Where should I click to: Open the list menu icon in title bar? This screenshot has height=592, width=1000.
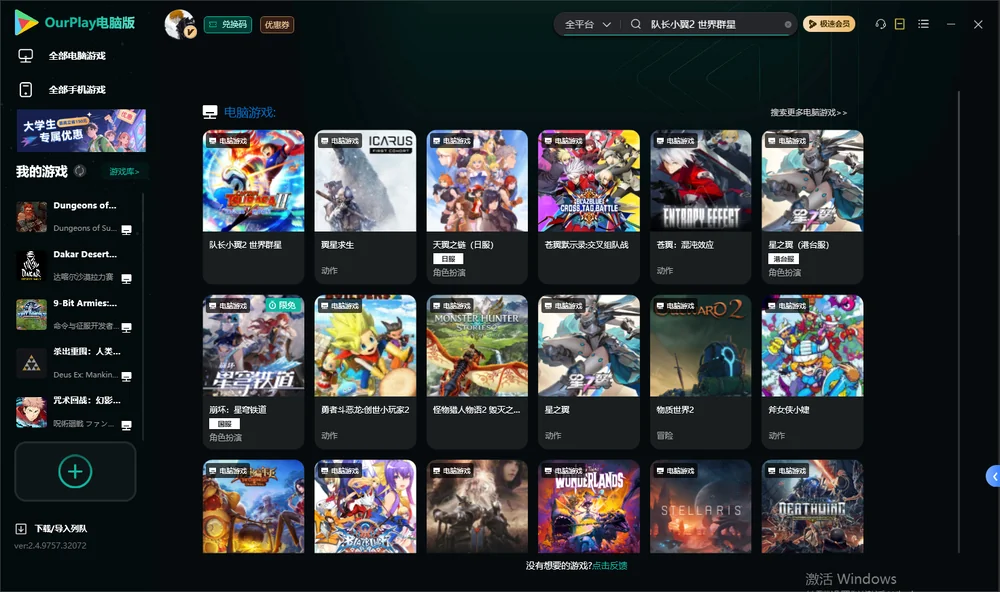pyautogui.click(x=923, y=24)
